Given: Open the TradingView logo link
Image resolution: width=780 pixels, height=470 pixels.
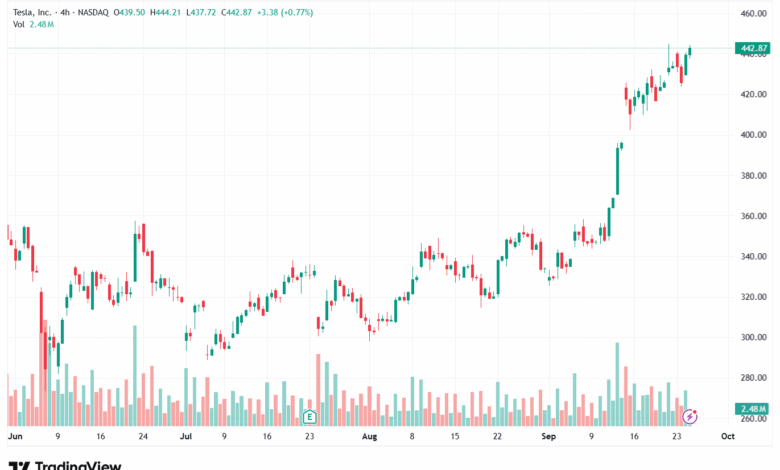Looking at the screenshot, I should click(65, 464).
